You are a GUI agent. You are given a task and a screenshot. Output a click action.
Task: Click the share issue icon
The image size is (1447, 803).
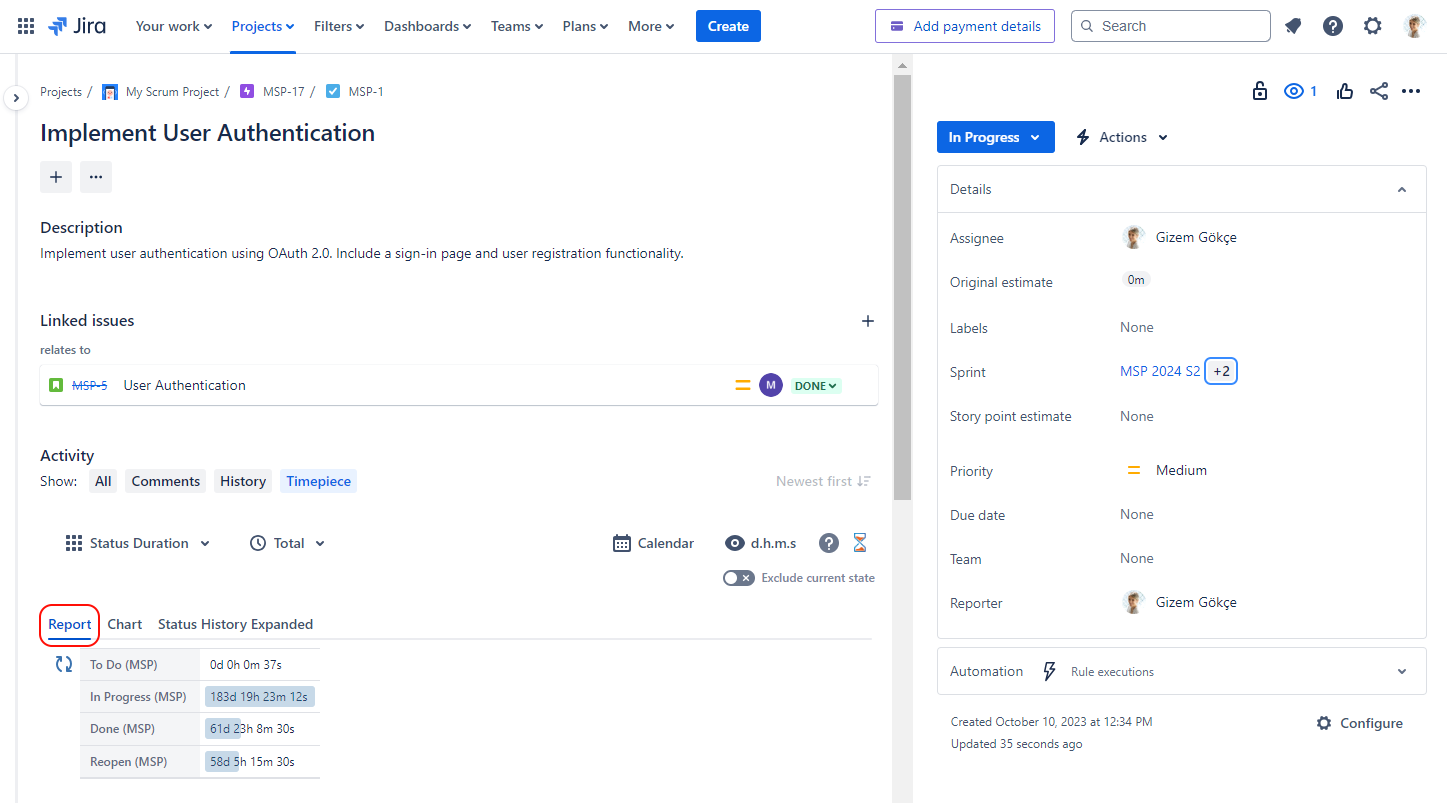(x=1379, y=91)
